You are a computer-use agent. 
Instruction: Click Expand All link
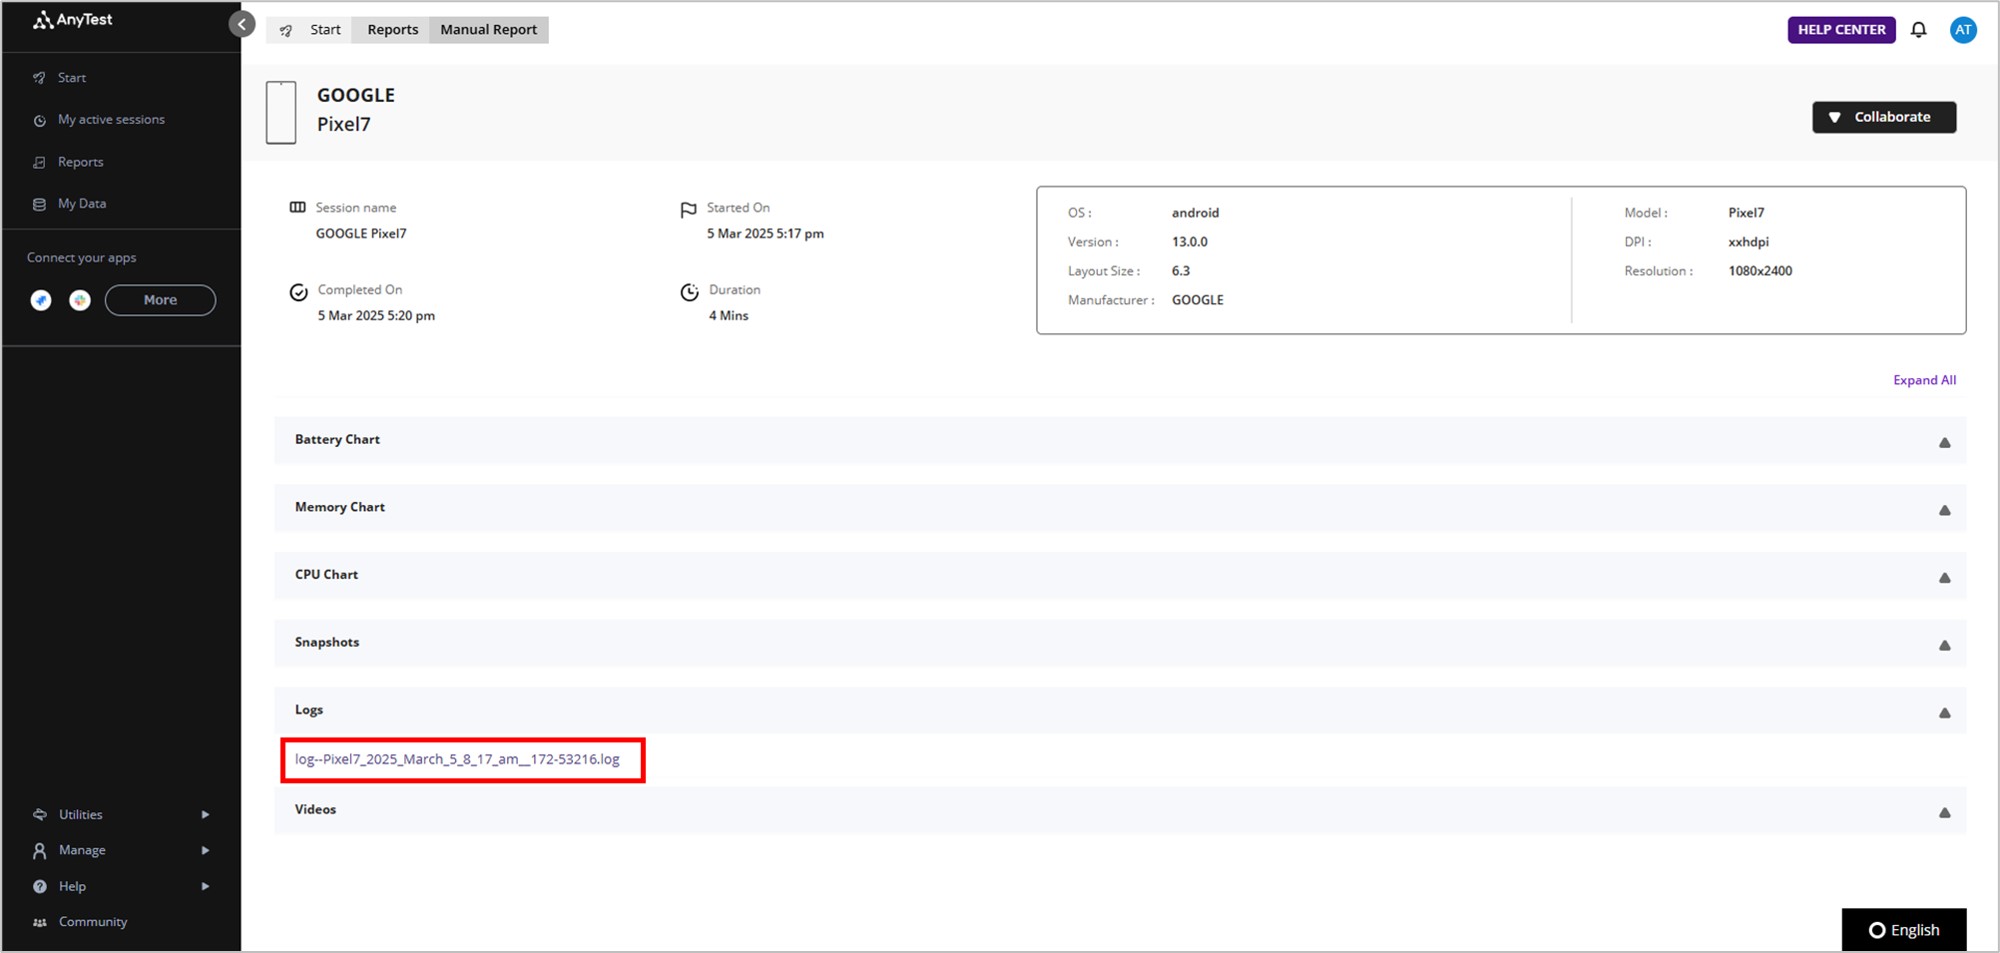point(1924,380)
